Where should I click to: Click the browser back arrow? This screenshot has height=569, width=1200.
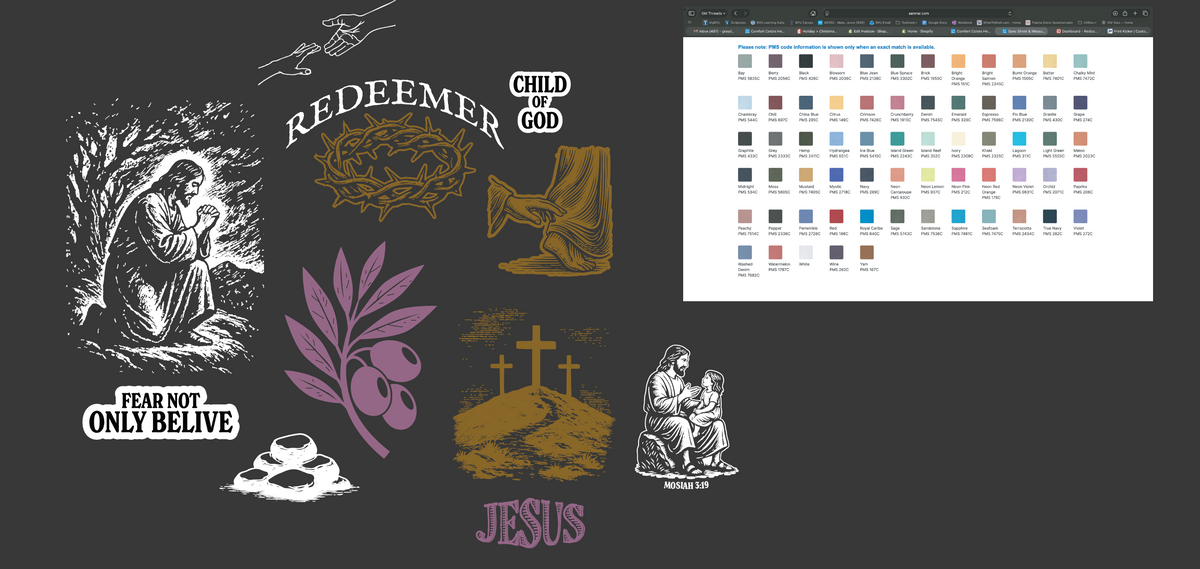coord(735,13)
